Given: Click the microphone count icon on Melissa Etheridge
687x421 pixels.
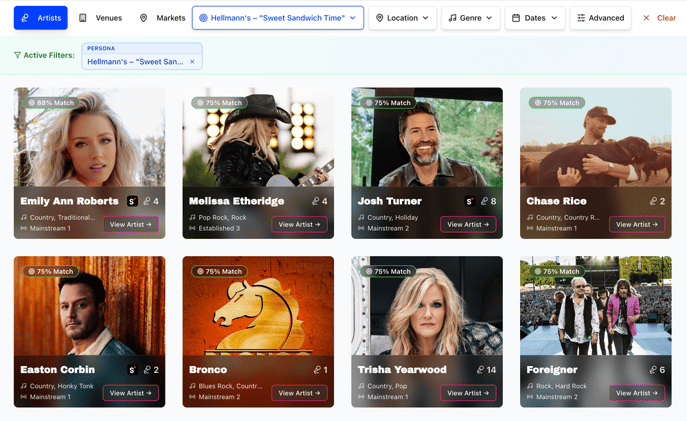Looking at the screenshot, I should tap(315, 201).
